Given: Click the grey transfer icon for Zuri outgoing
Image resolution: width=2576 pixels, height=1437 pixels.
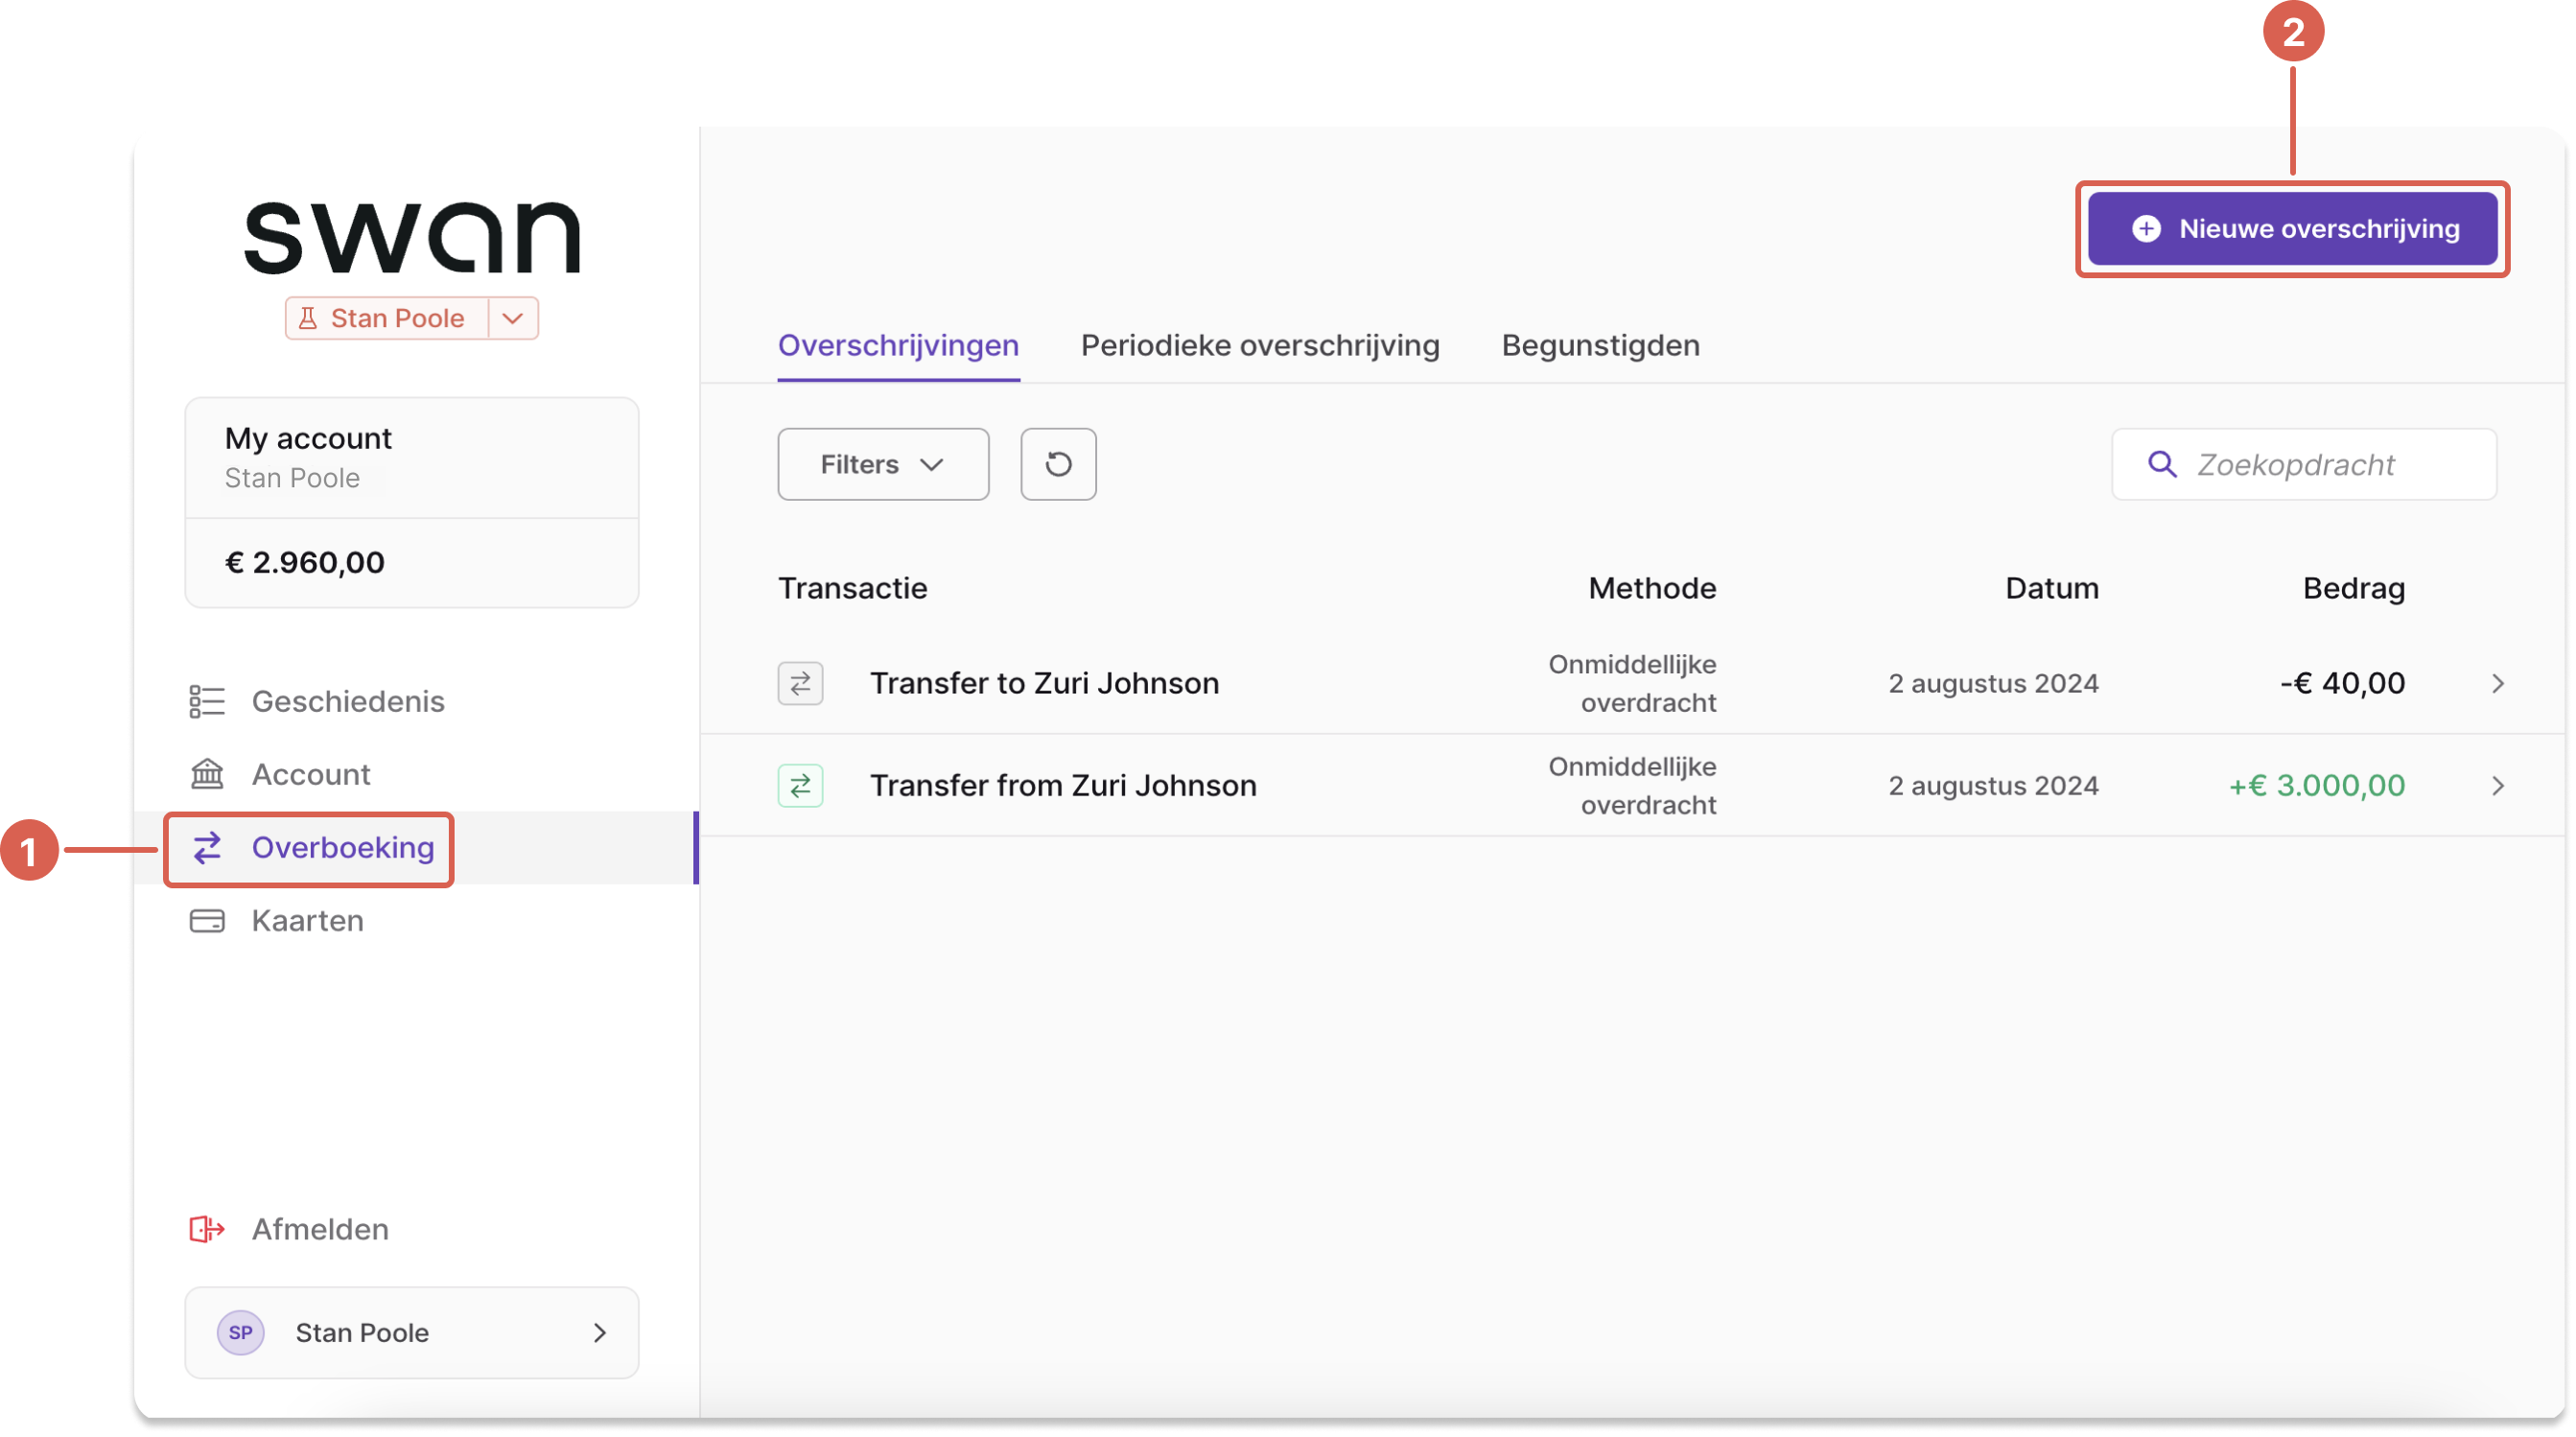Looking at the screenshot, I should tap(801, 684).
